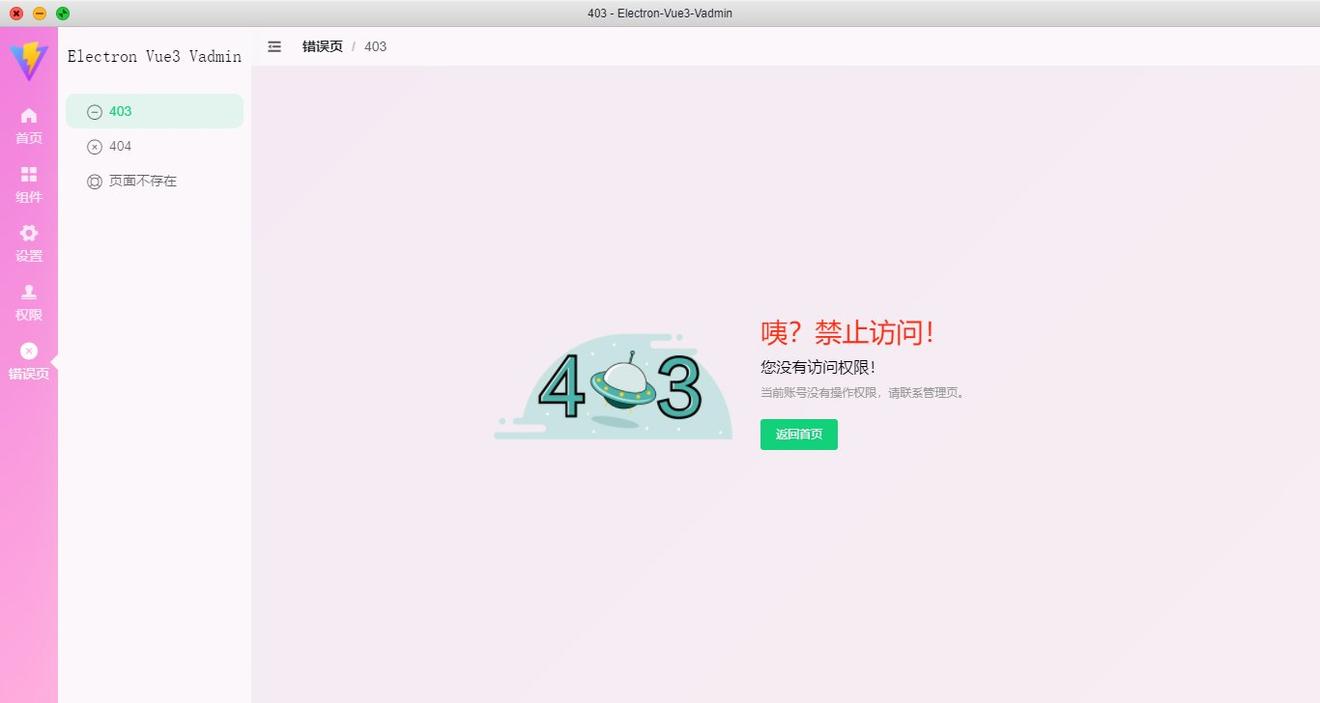Screen dimensions: 1320x703
Task: Open the 权限 permissions section
Action: click(29, 302)
